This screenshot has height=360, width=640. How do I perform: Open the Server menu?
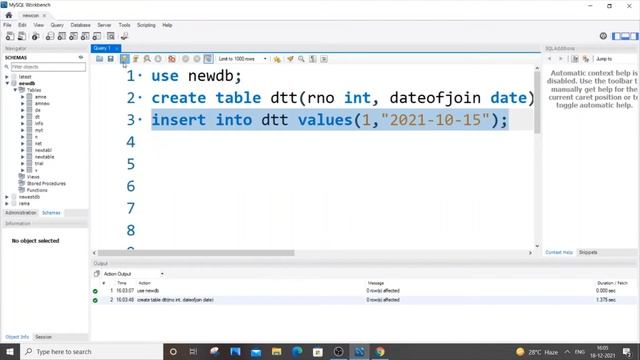[104, 25]
